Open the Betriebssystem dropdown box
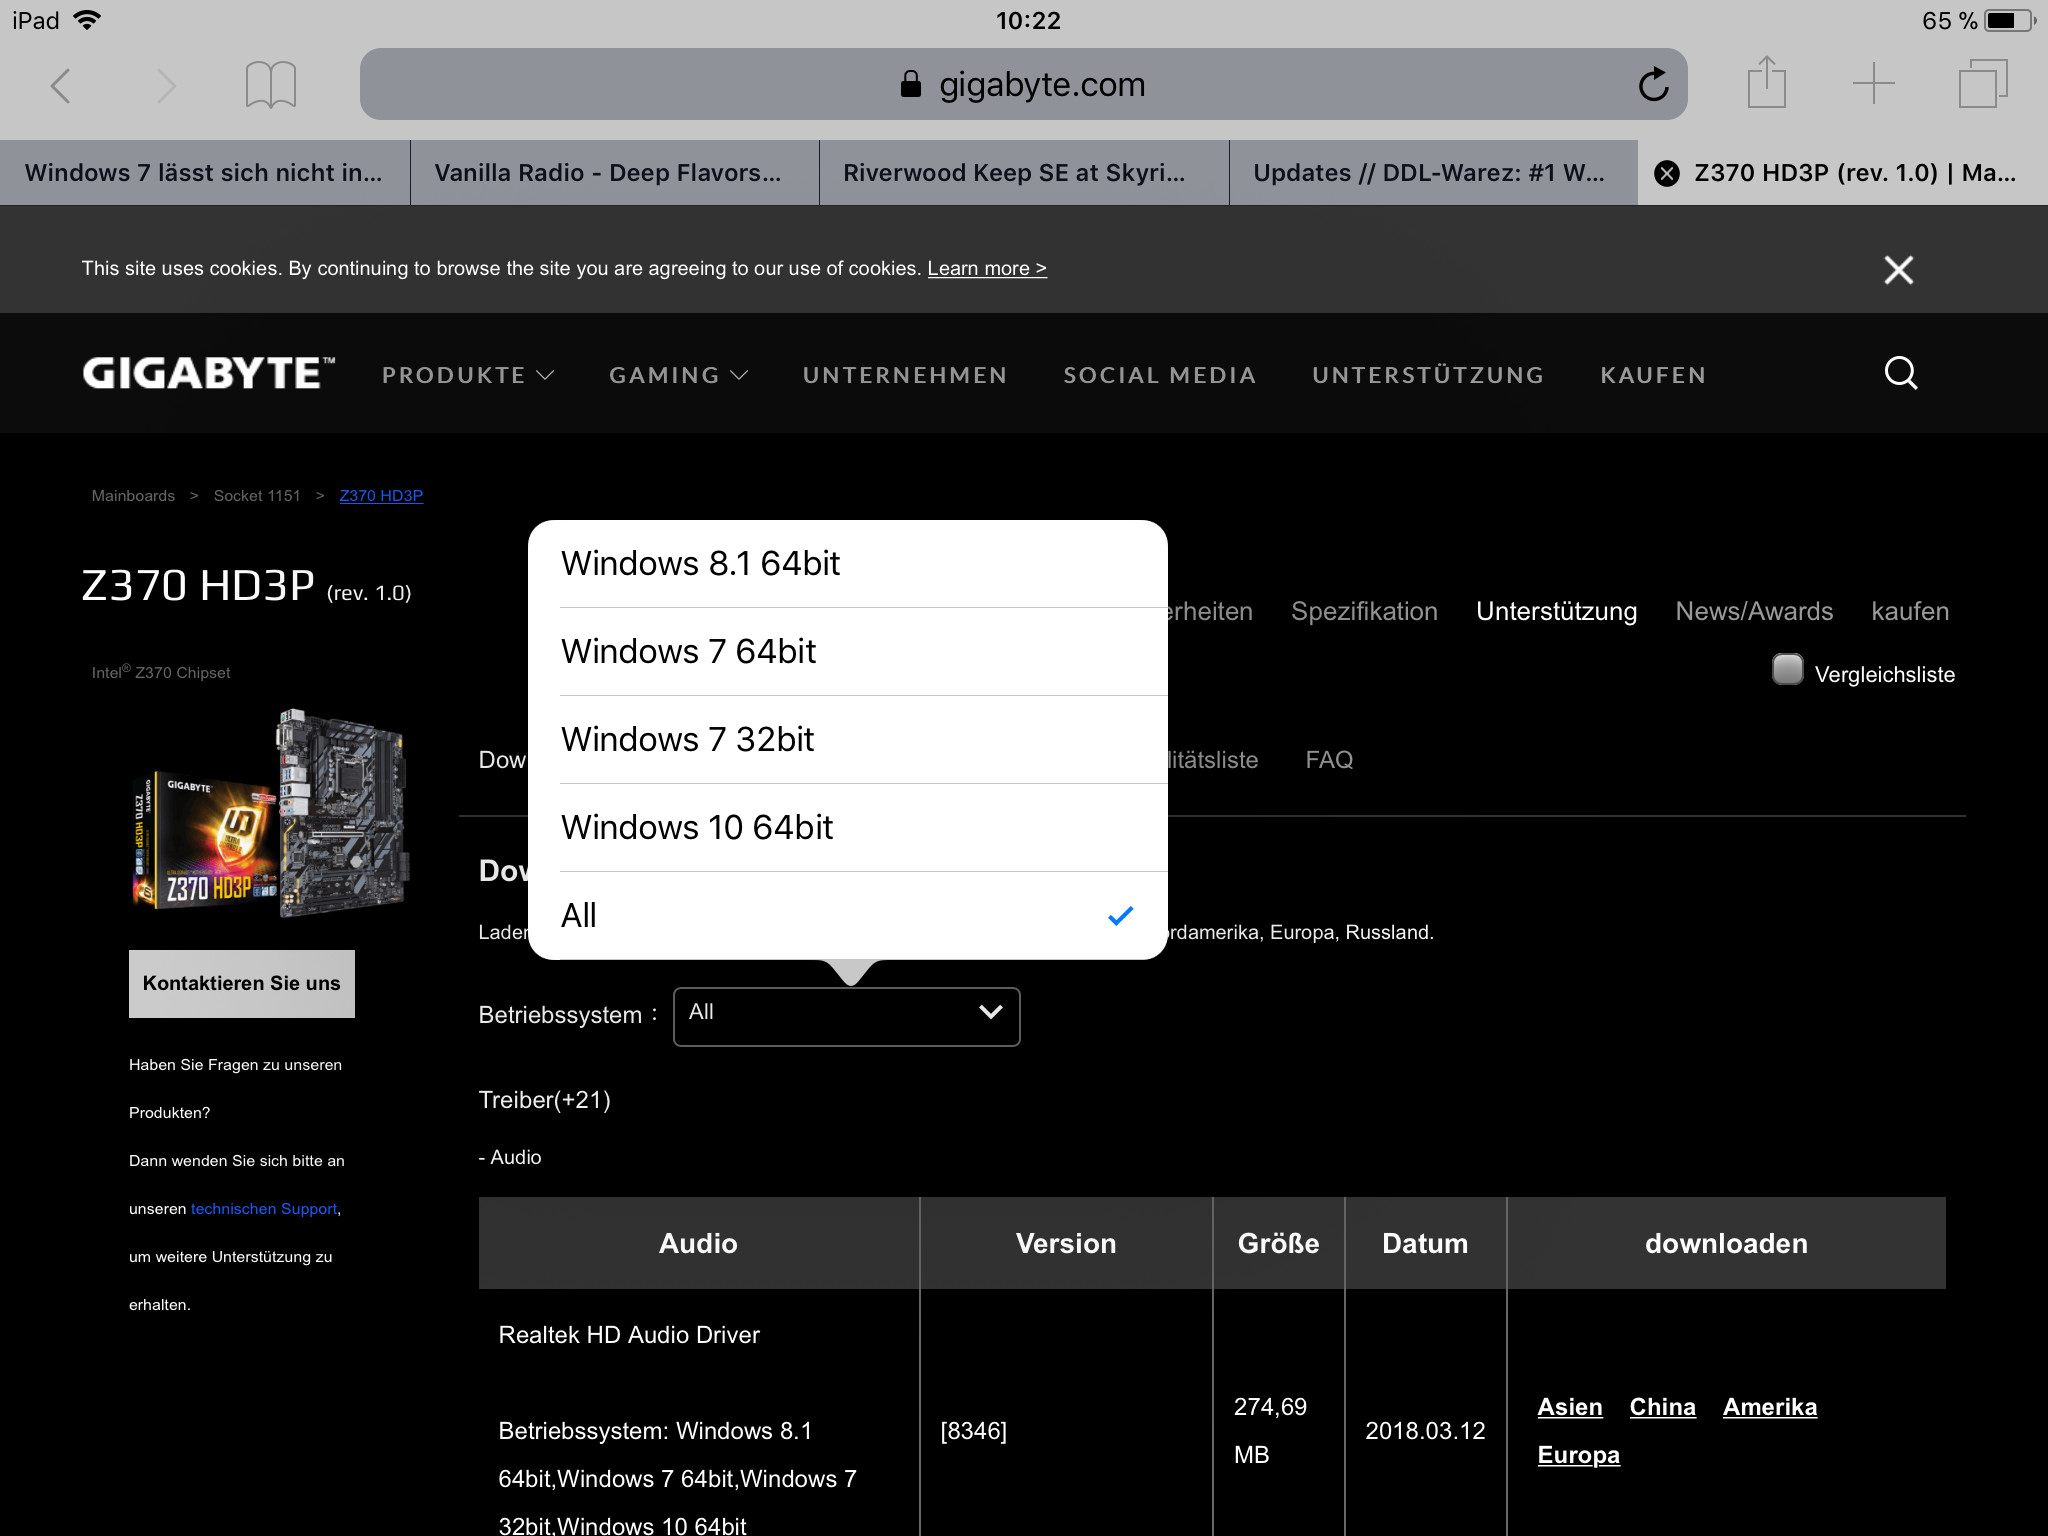Screen dimensions: 2048x1536 pos(846,1016)
